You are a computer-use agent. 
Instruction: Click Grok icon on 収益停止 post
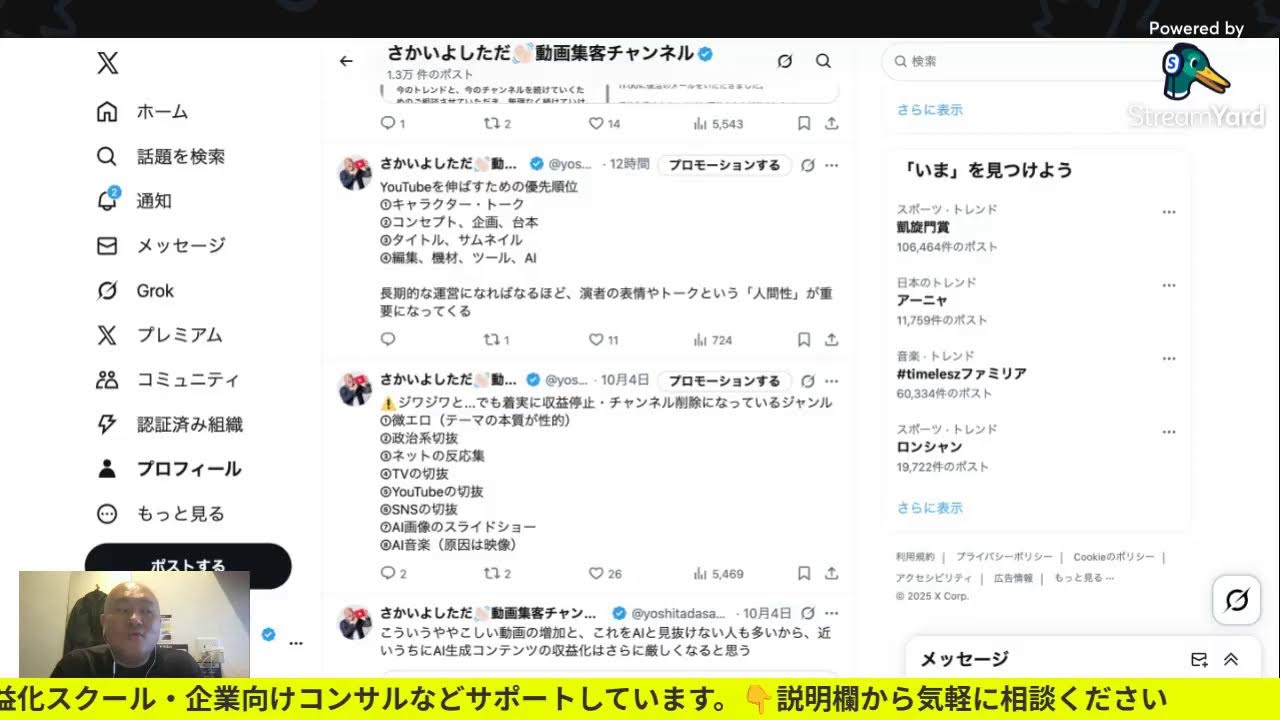pyautogui.click(x=808, y=381)
